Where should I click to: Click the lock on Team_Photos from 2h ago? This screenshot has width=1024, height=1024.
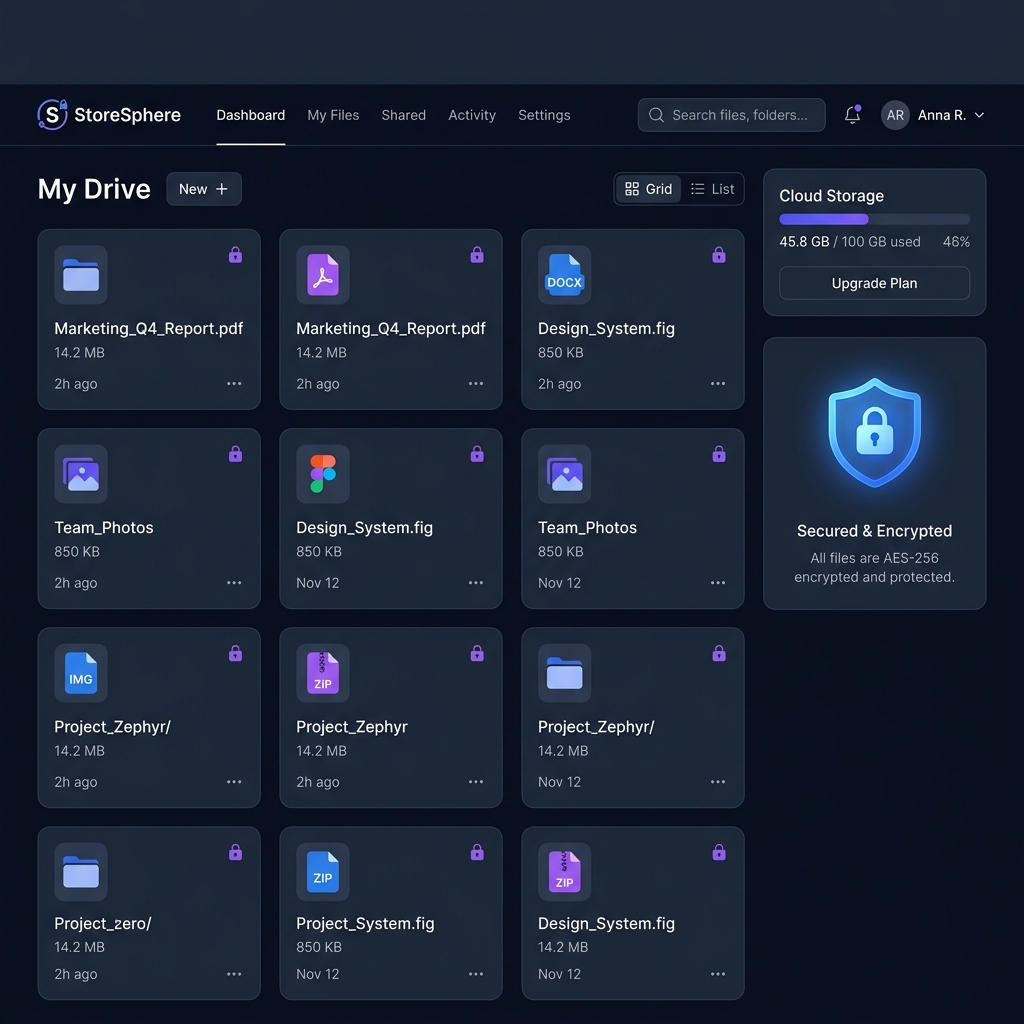236,454
